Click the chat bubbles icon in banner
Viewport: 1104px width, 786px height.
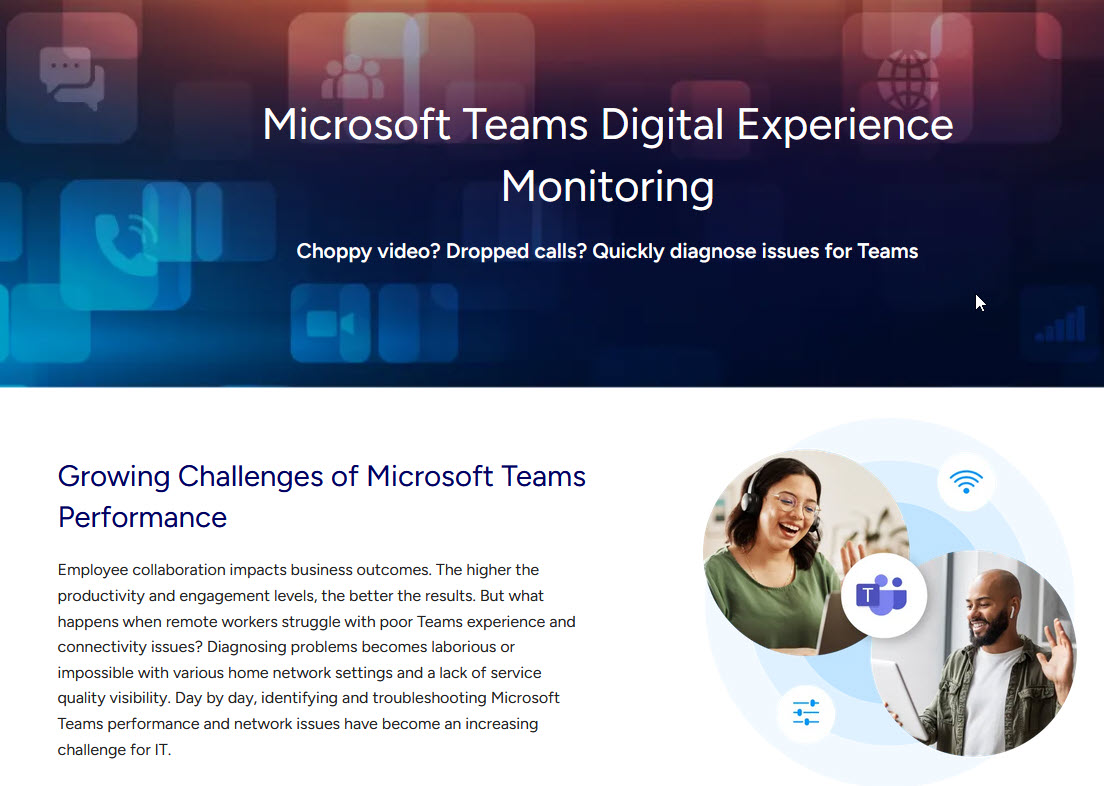(x=71, y=77)
